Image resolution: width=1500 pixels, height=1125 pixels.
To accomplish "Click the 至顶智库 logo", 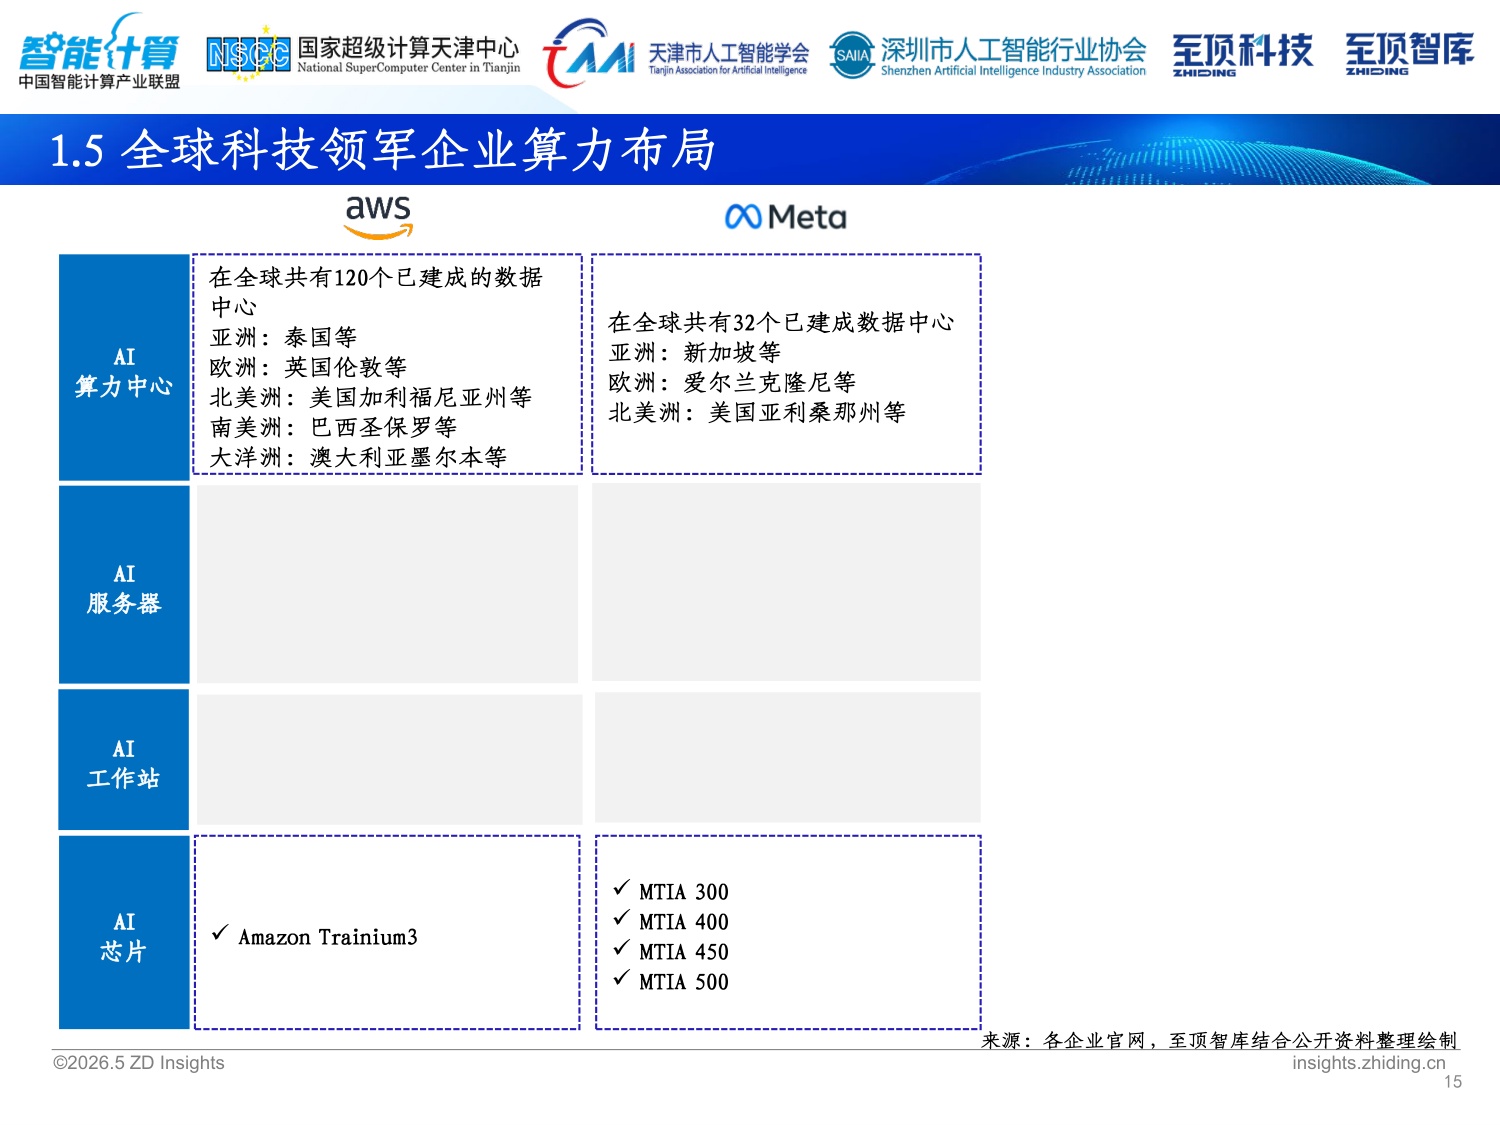I will (x=1409, y=54).
